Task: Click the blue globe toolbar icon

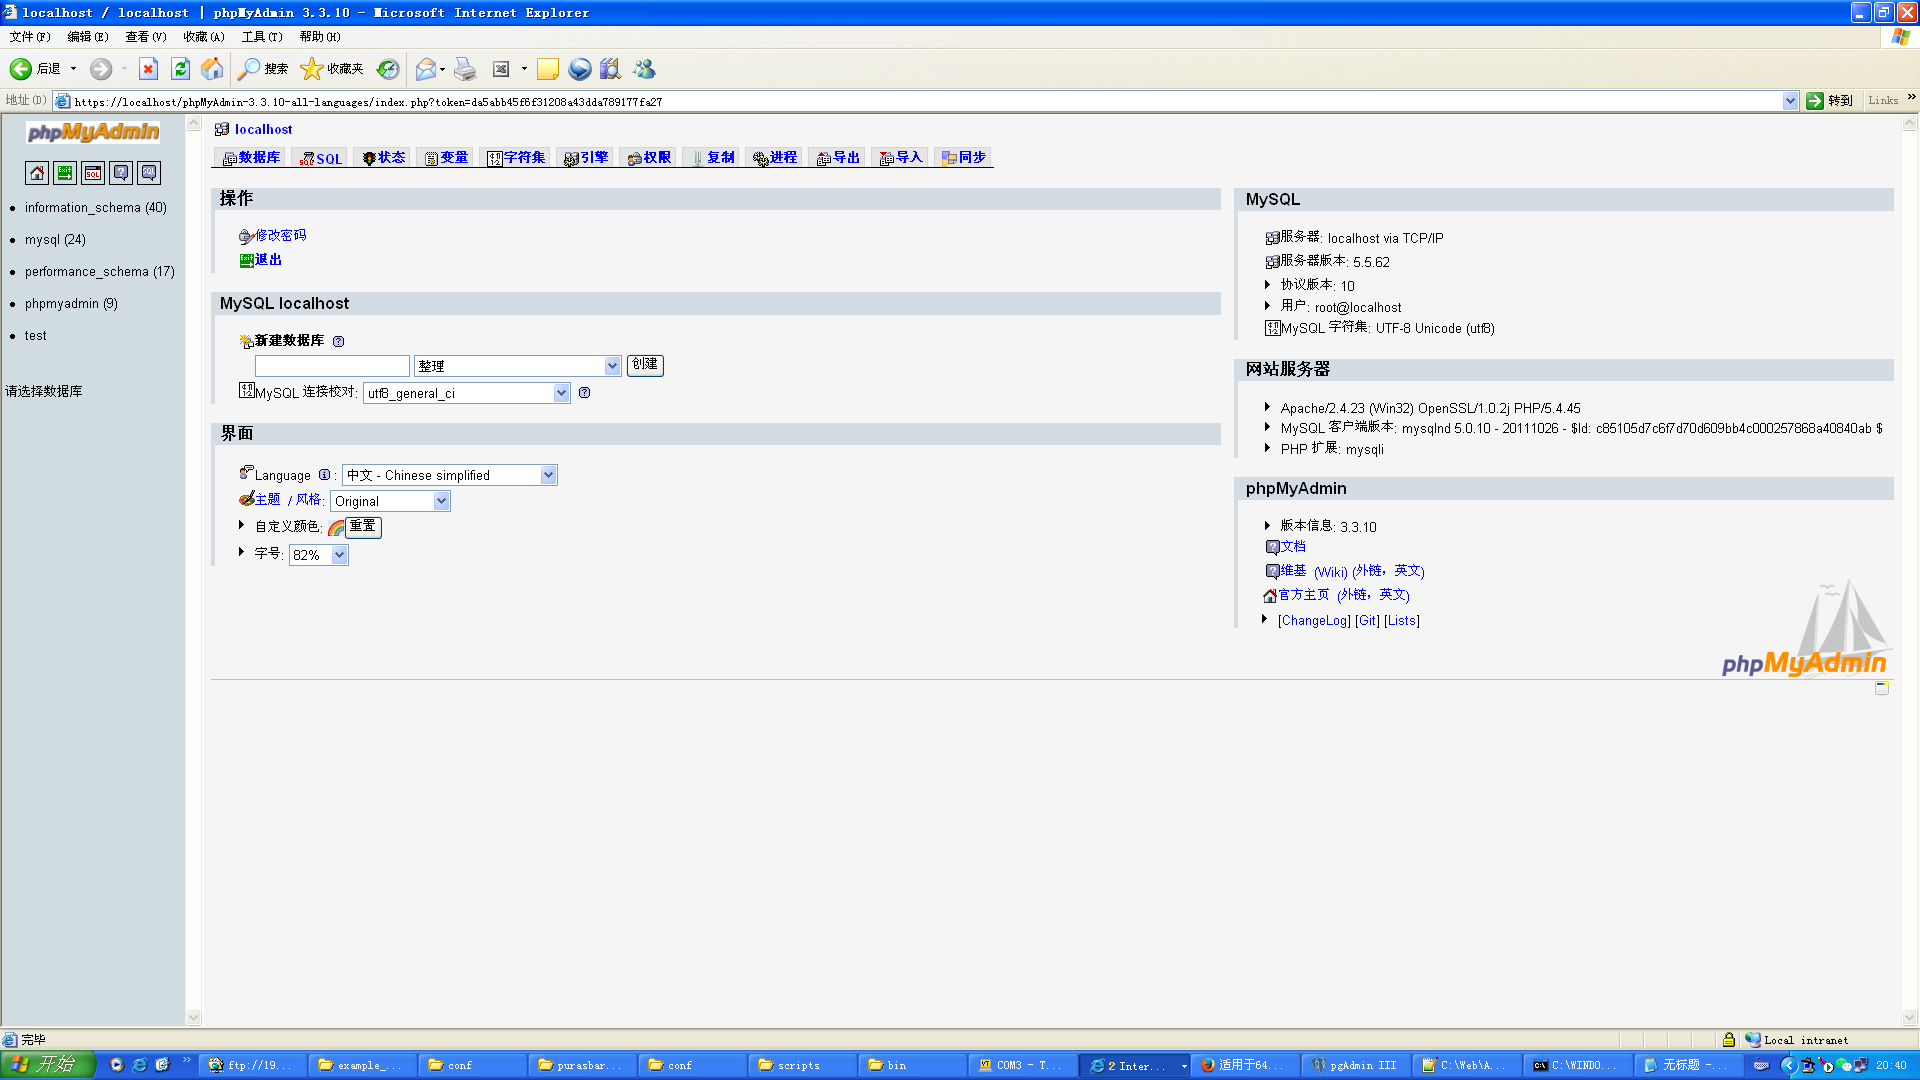Action: coord(580,69)
